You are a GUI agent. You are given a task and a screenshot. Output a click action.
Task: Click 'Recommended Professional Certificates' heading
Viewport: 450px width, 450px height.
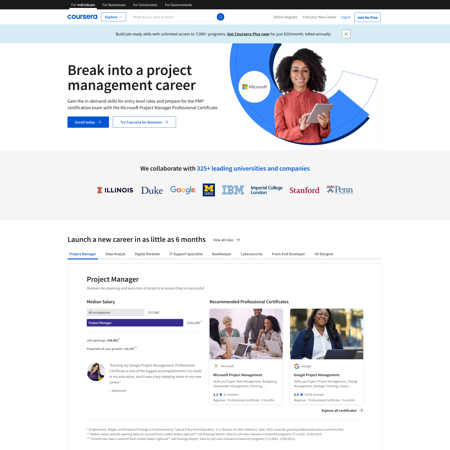click(x=249, y=302)
